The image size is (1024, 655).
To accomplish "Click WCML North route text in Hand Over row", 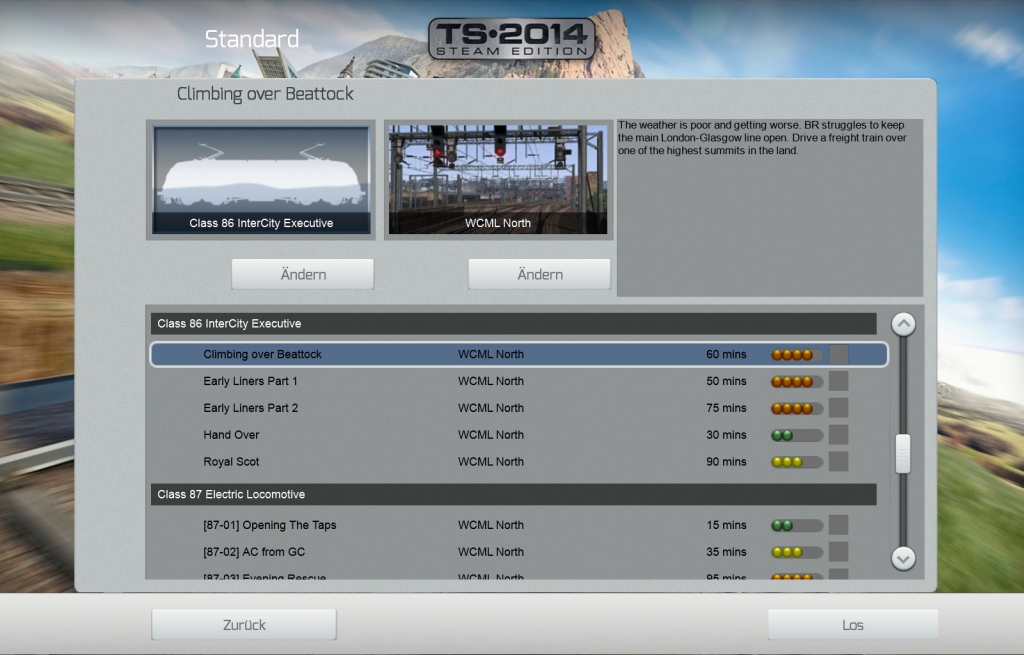I will click(x=490, y=435).
